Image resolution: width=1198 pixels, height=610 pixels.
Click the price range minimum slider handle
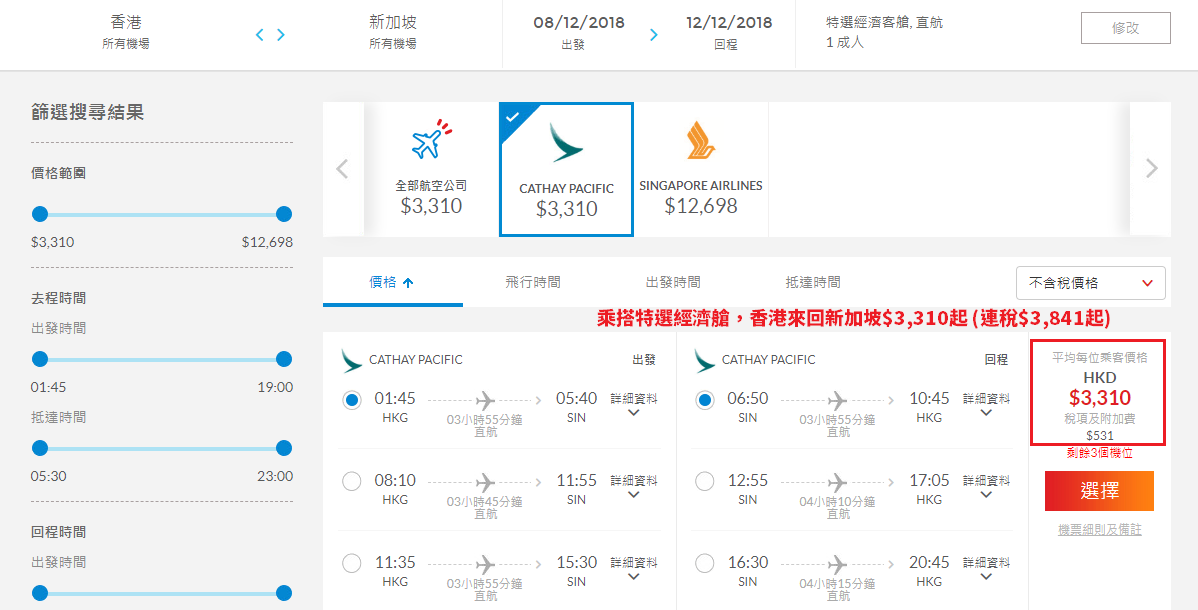point(40,214)
